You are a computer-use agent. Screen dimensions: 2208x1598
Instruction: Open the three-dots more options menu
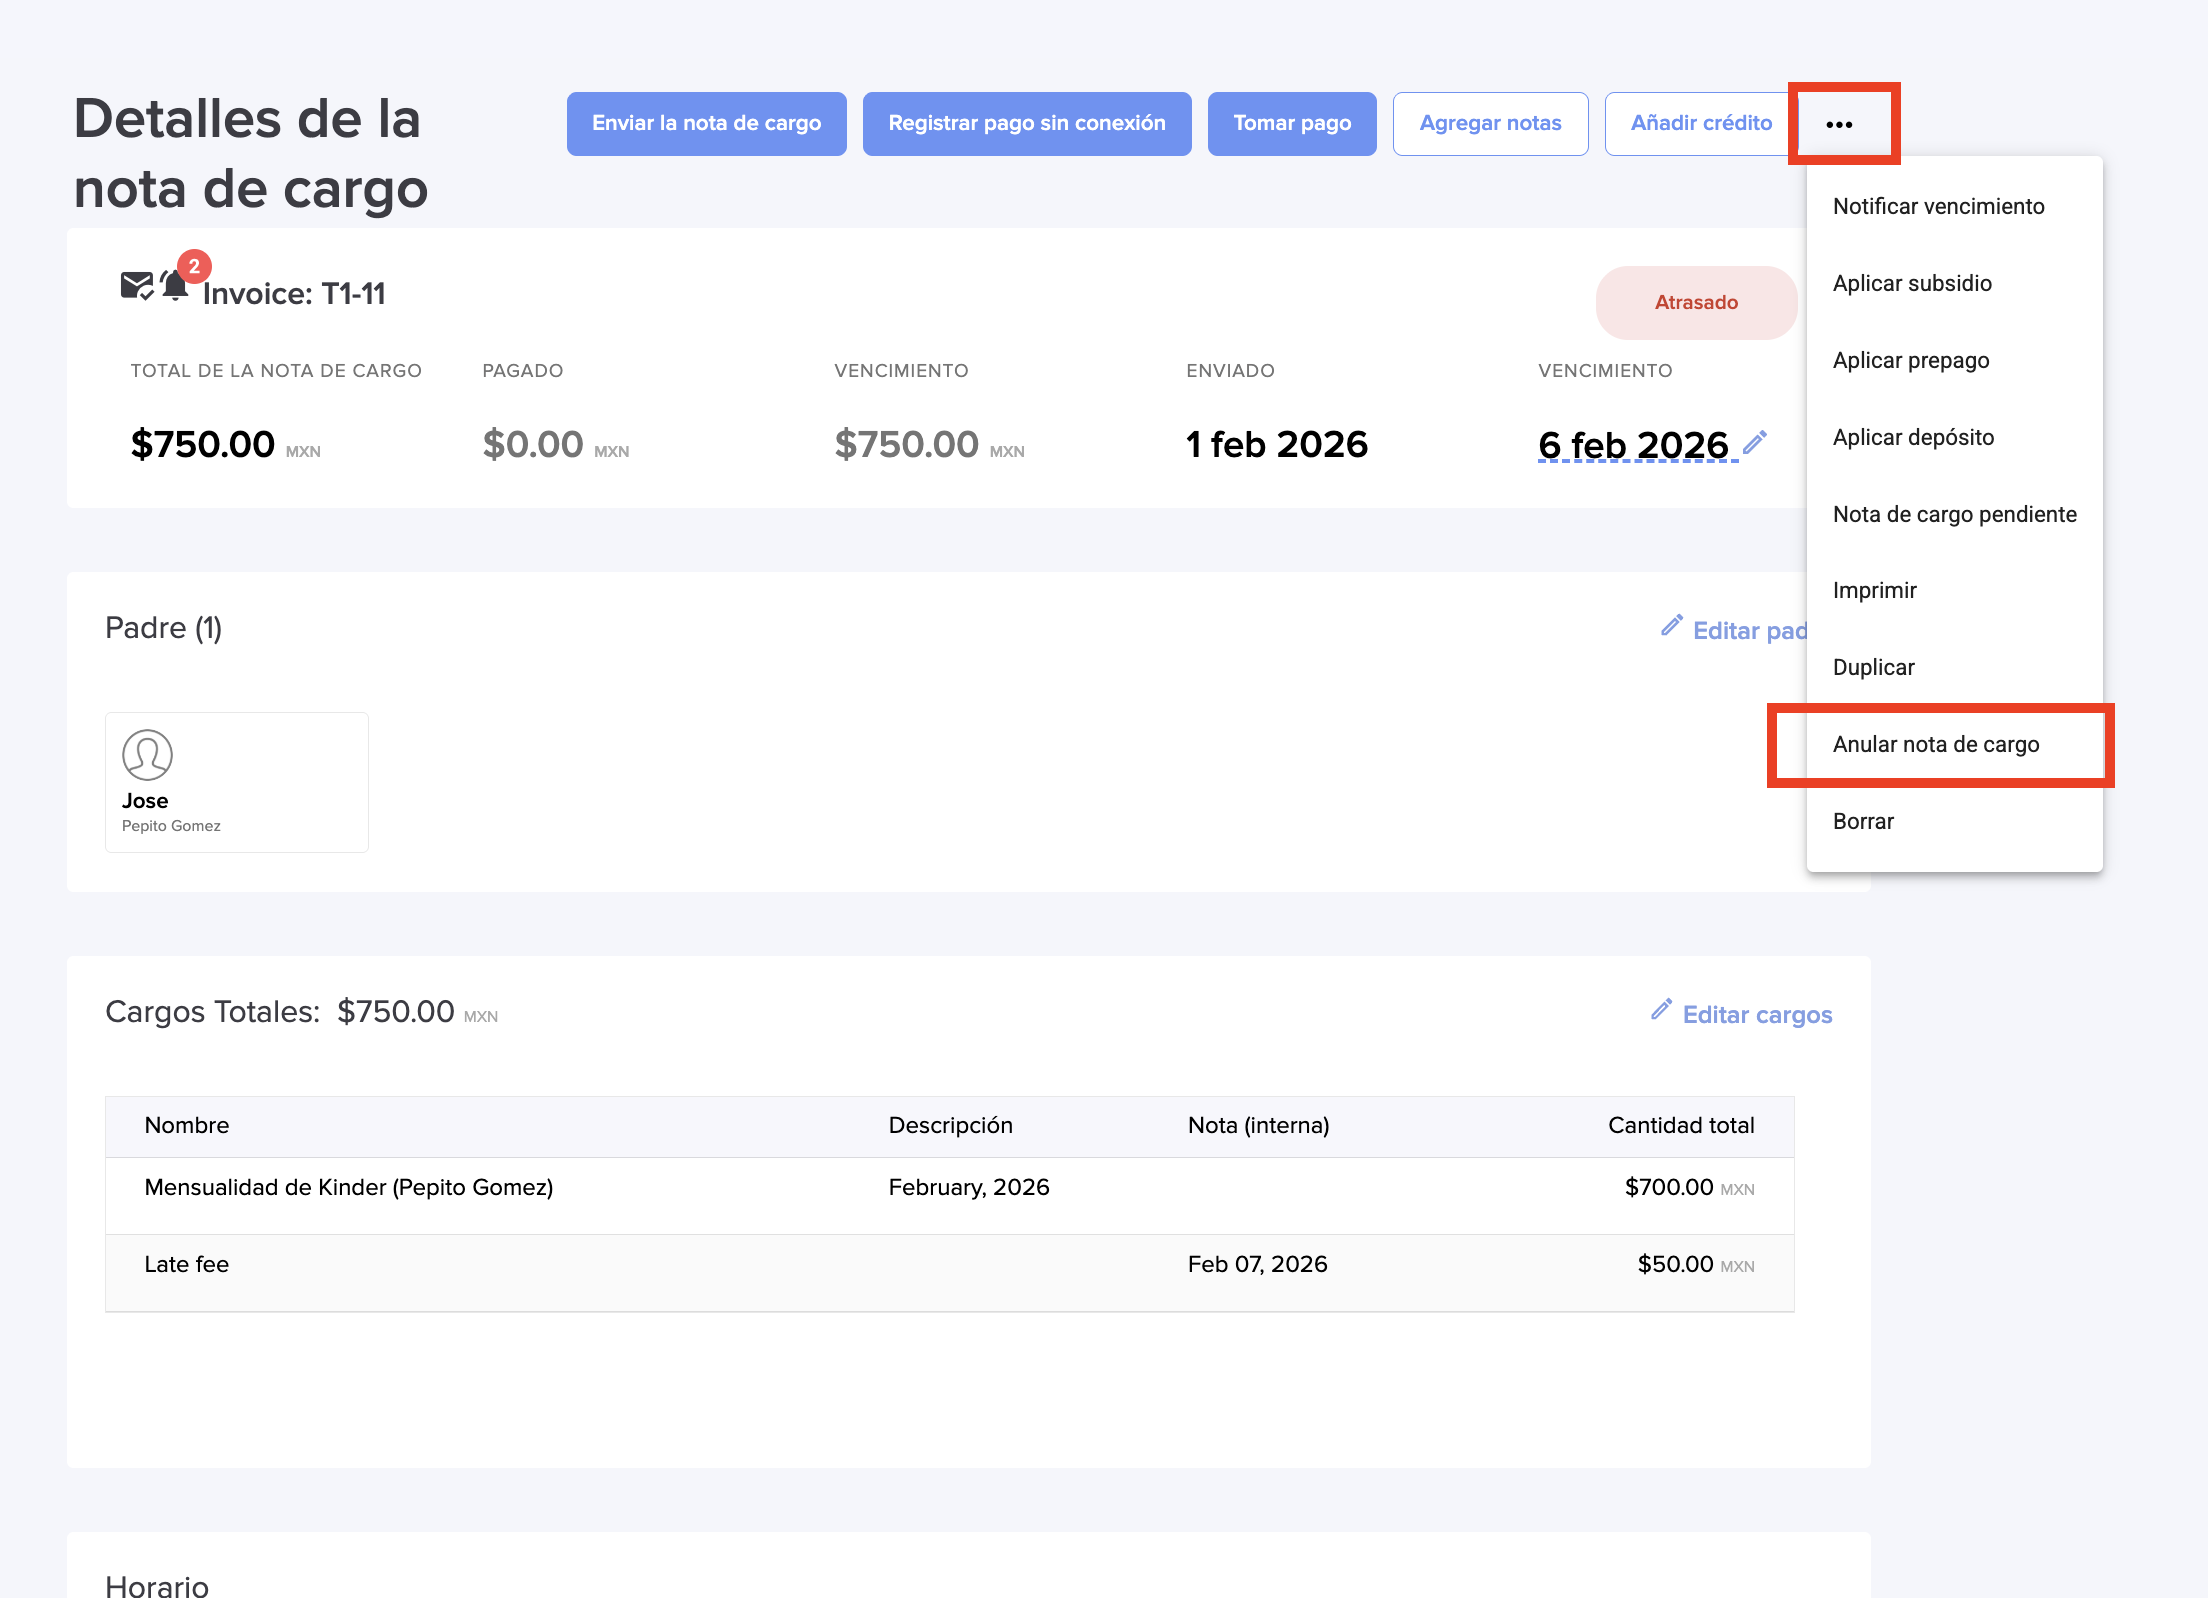[1839, 124]
